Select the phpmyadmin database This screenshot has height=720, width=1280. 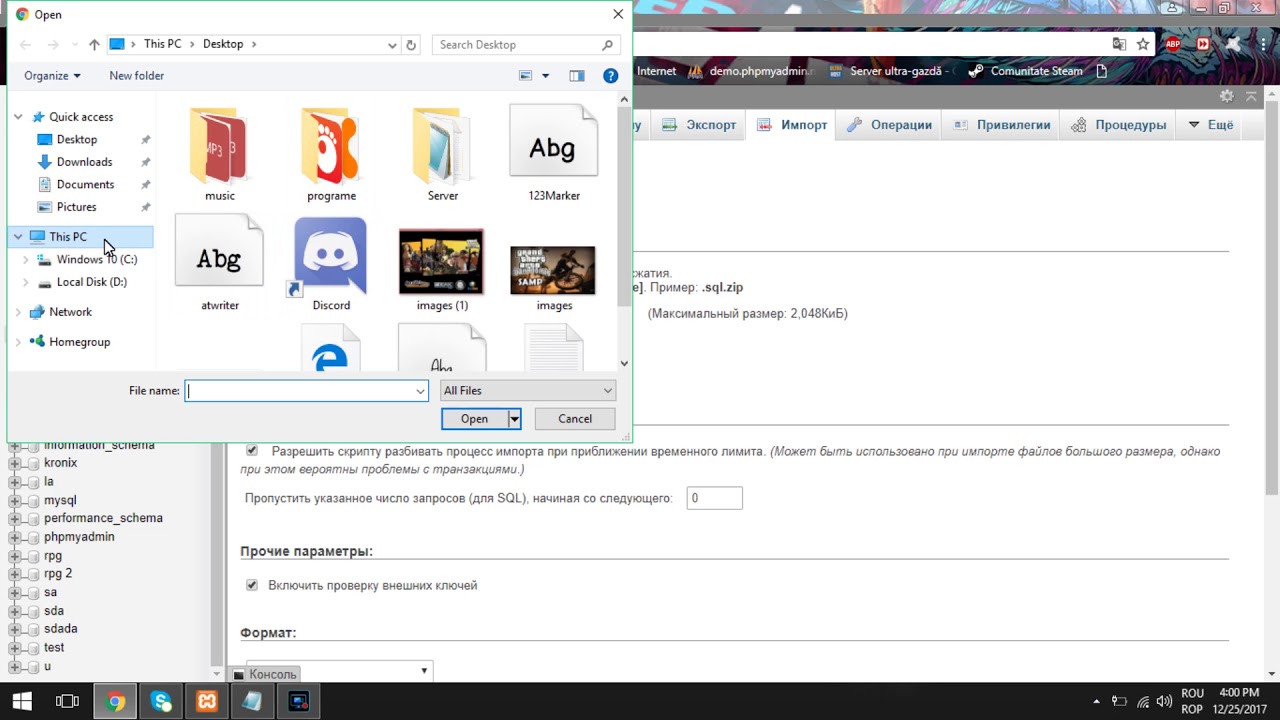click(79, 537)
